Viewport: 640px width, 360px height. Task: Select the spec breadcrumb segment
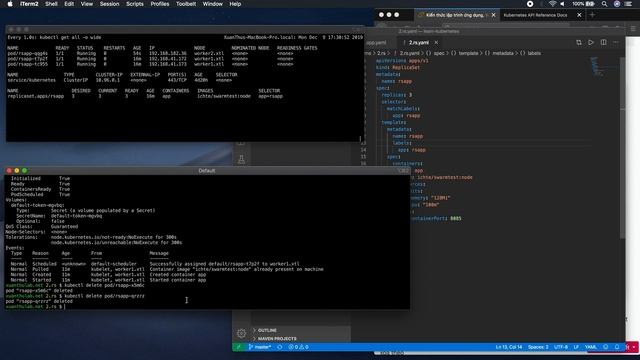(439, 53)
